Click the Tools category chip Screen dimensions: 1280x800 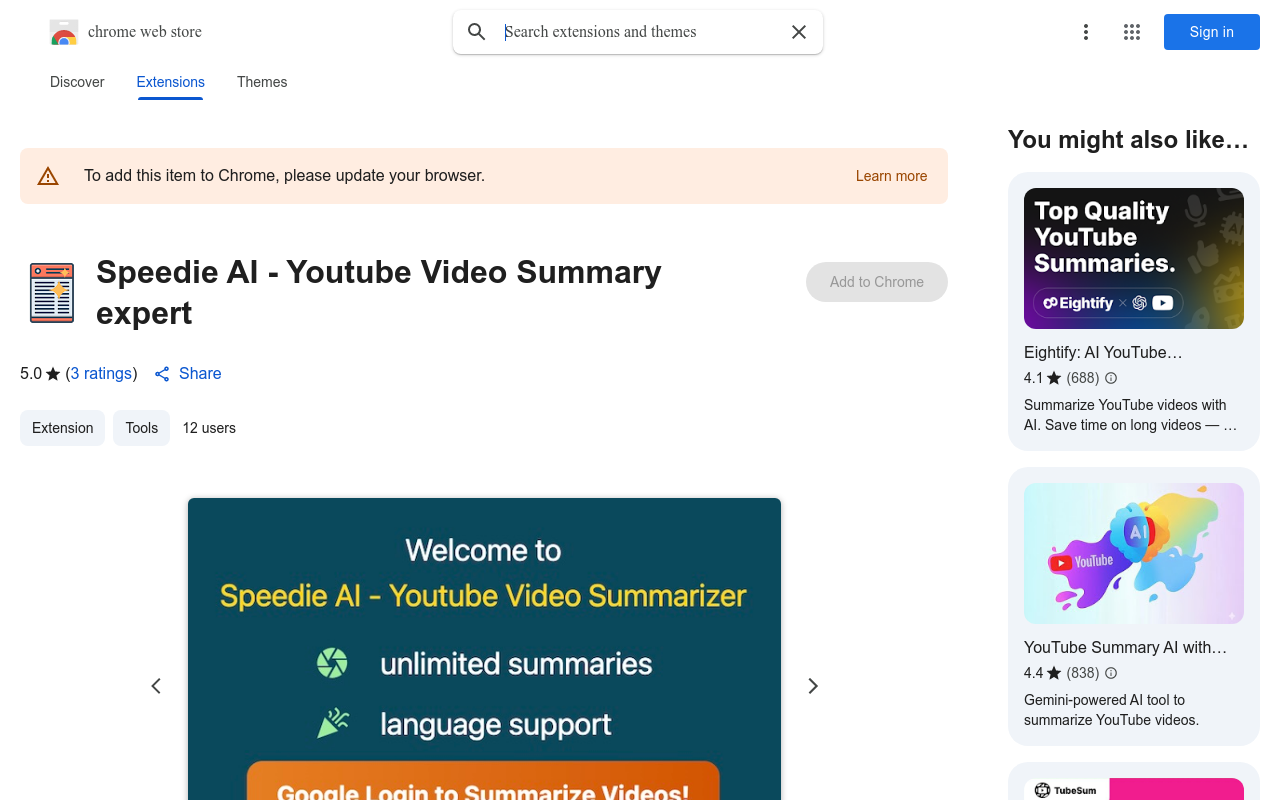click(x=141, y=428)
